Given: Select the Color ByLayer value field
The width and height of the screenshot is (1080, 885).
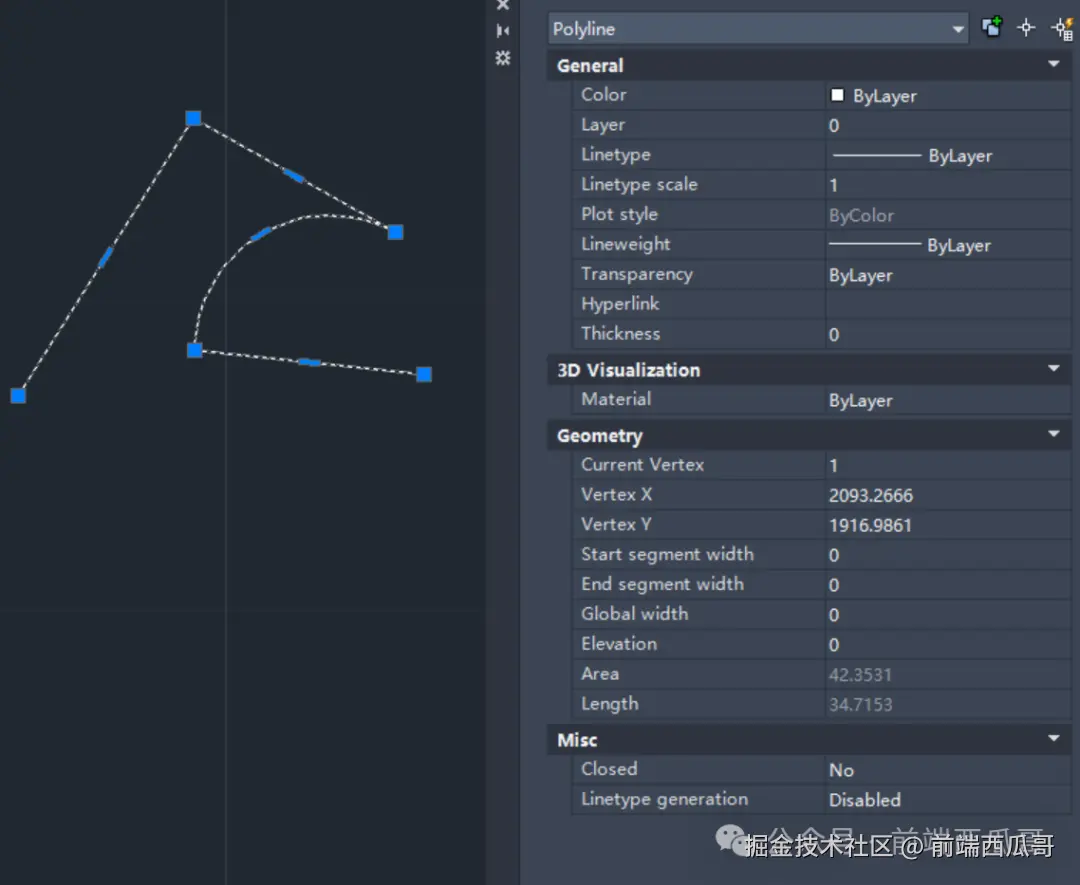Looking at the screenshot, I should (948, 96).
